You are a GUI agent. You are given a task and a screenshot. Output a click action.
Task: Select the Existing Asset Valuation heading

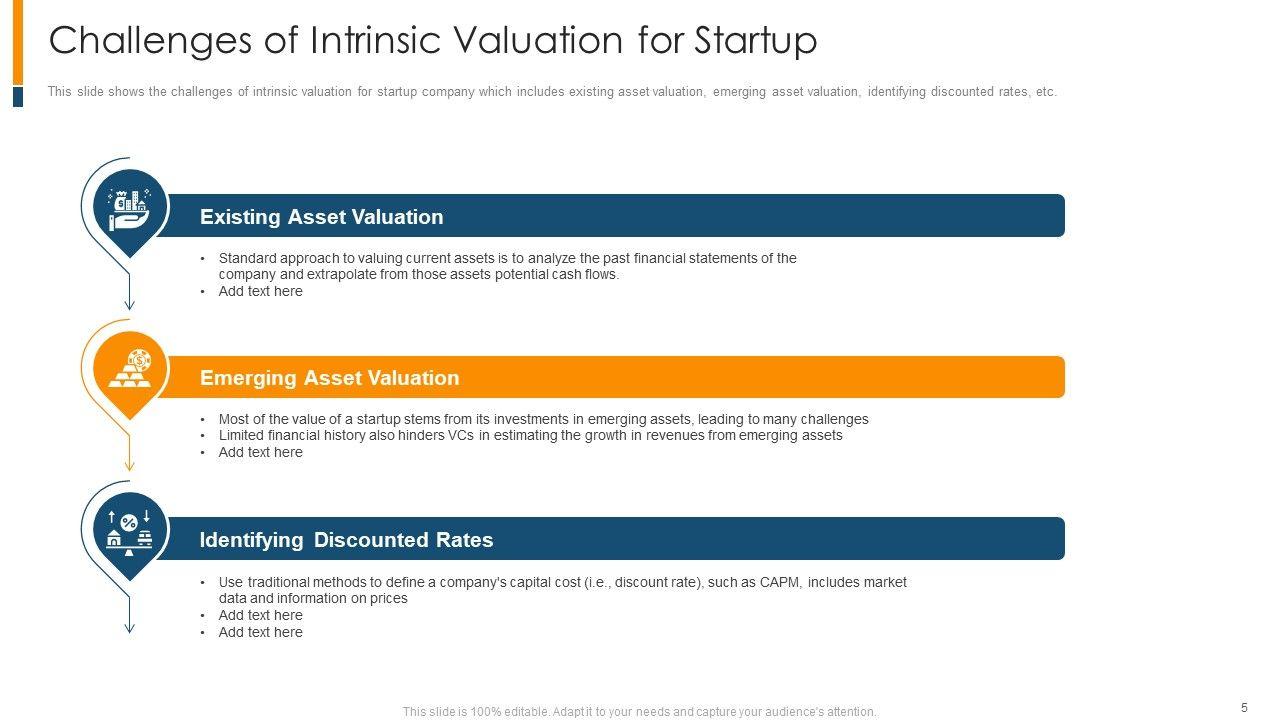[x=321, y=217]
